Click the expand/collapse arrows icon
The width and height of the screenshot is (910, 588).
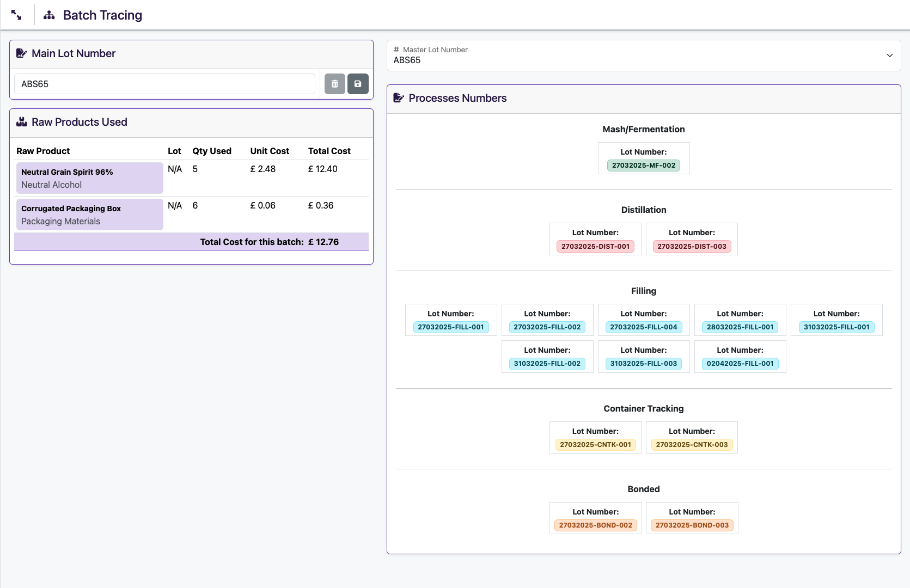coord(16,15)
